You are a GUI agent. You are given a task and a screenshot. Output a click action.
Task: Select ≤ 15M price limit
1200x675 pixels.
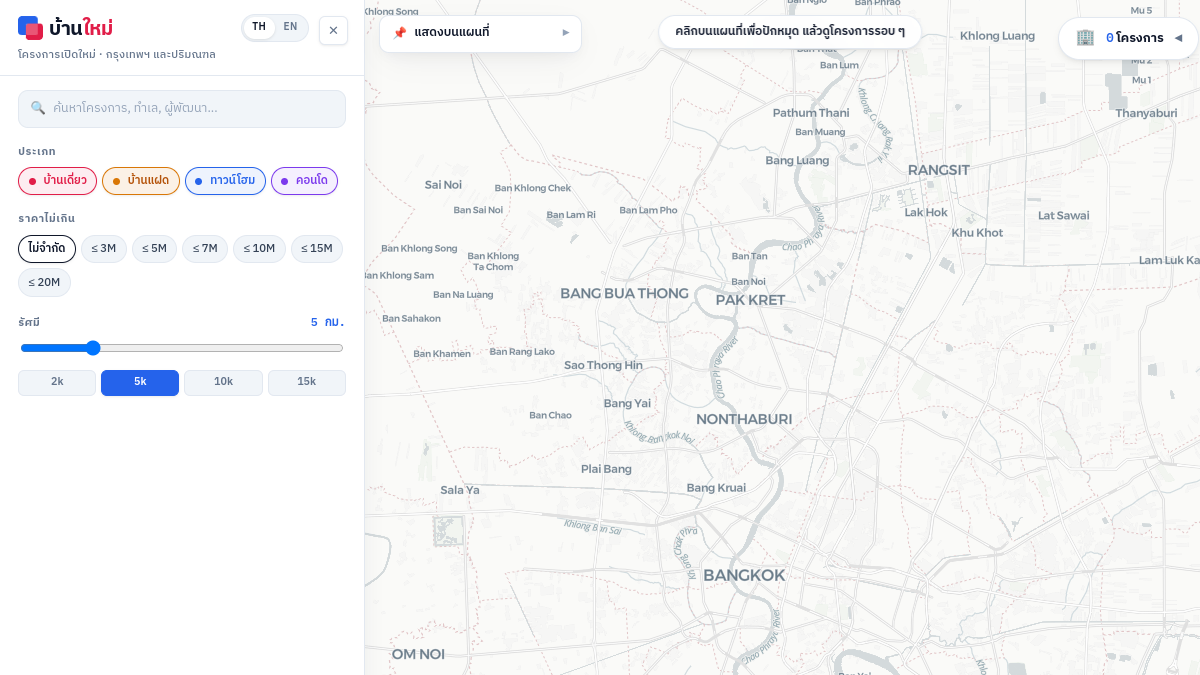click(317, 249)
